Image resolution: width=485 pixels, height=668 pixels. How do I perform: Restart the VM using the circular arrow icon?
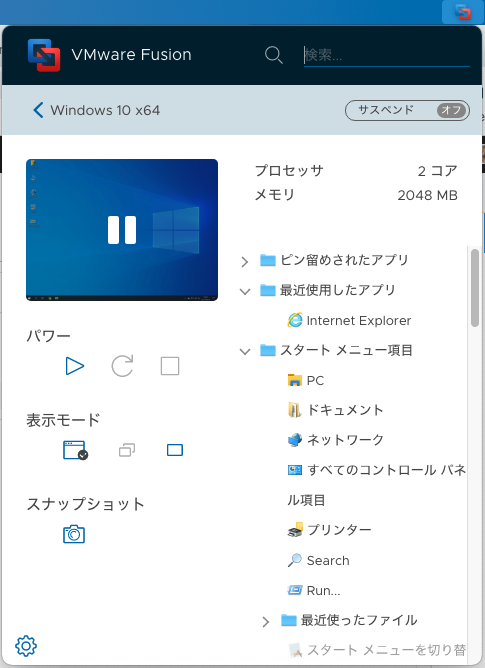[x=122, y=366]
